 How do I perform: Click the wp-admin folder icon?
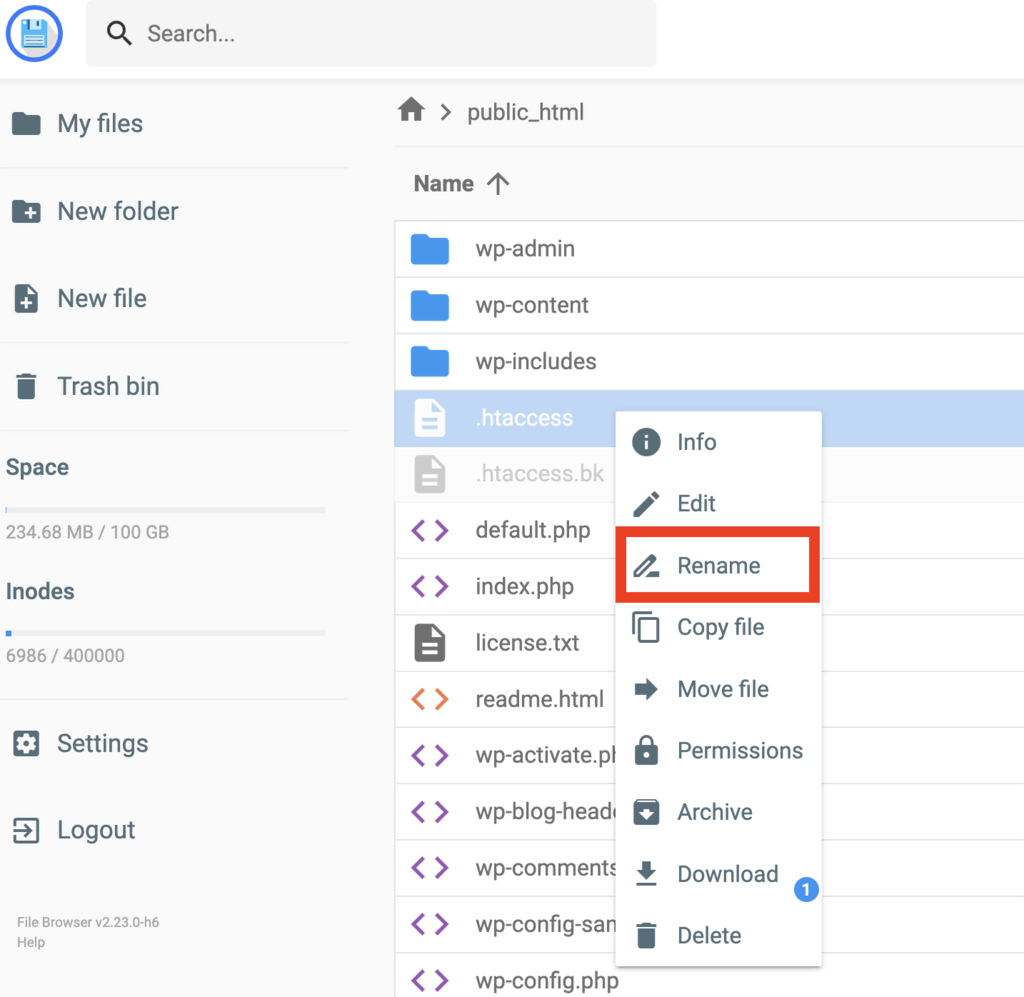pyautogui.click(x=430, y=249)
